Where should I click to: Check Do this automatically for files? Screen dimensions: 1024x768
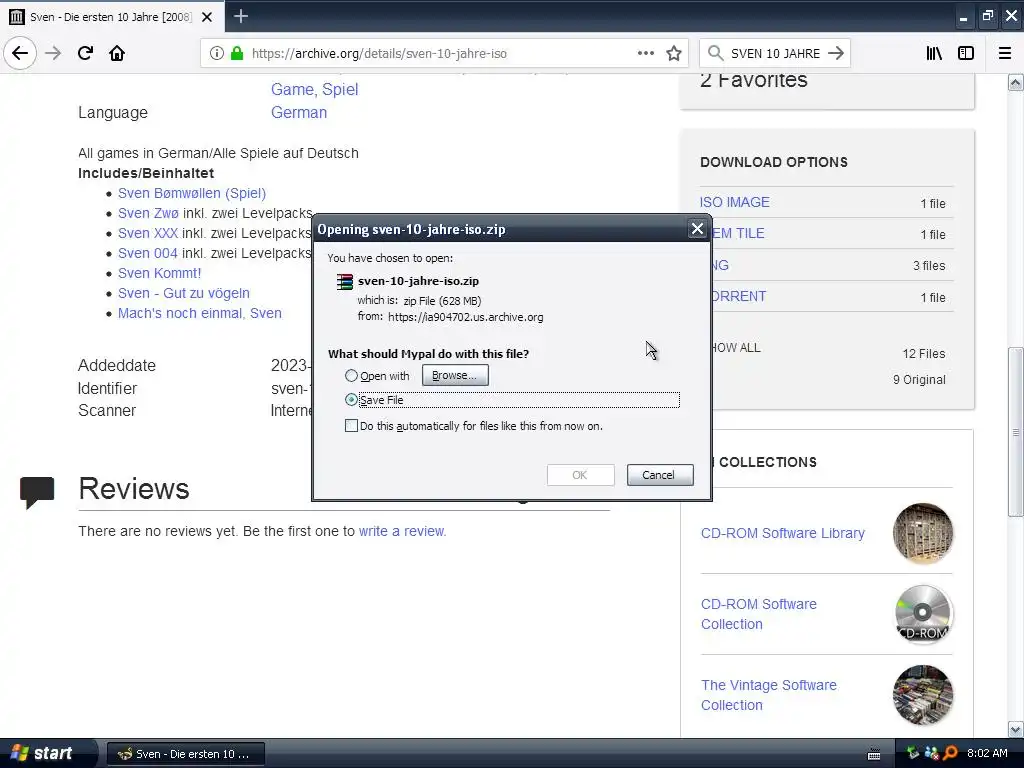(351, 426)
